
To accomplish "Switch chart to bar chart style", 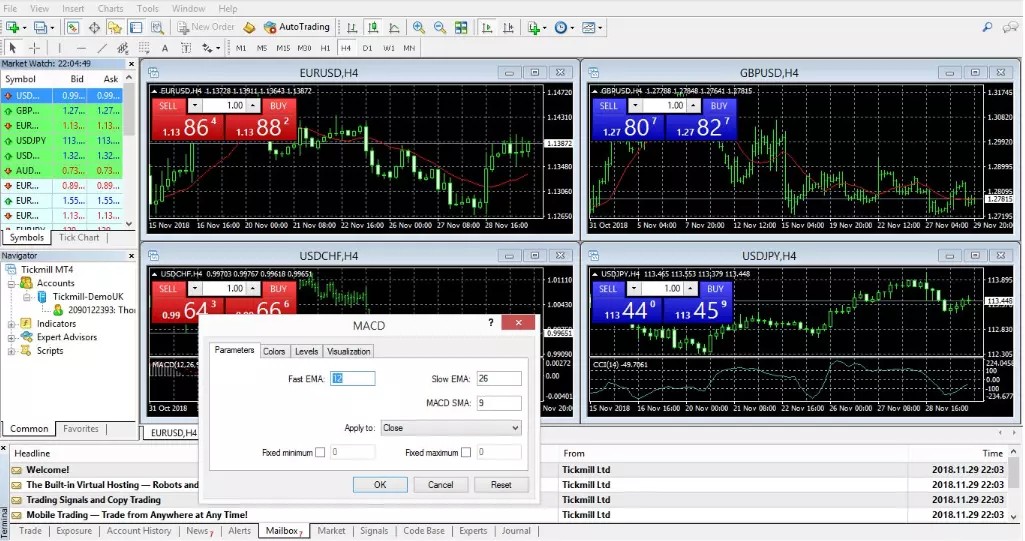I will [x=352, y=27].
